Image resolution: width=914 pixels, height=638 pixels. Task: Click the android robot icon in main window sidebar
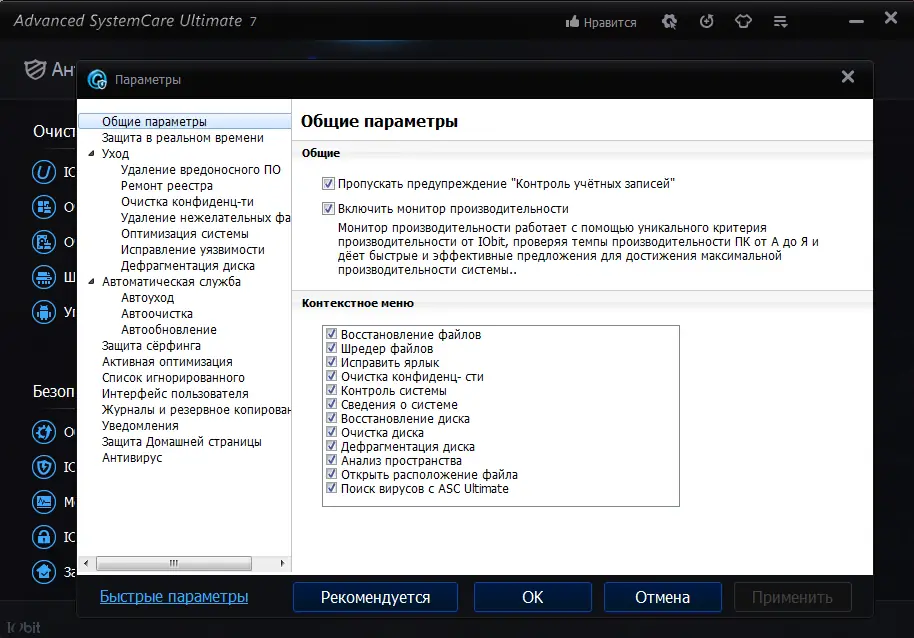44,312
